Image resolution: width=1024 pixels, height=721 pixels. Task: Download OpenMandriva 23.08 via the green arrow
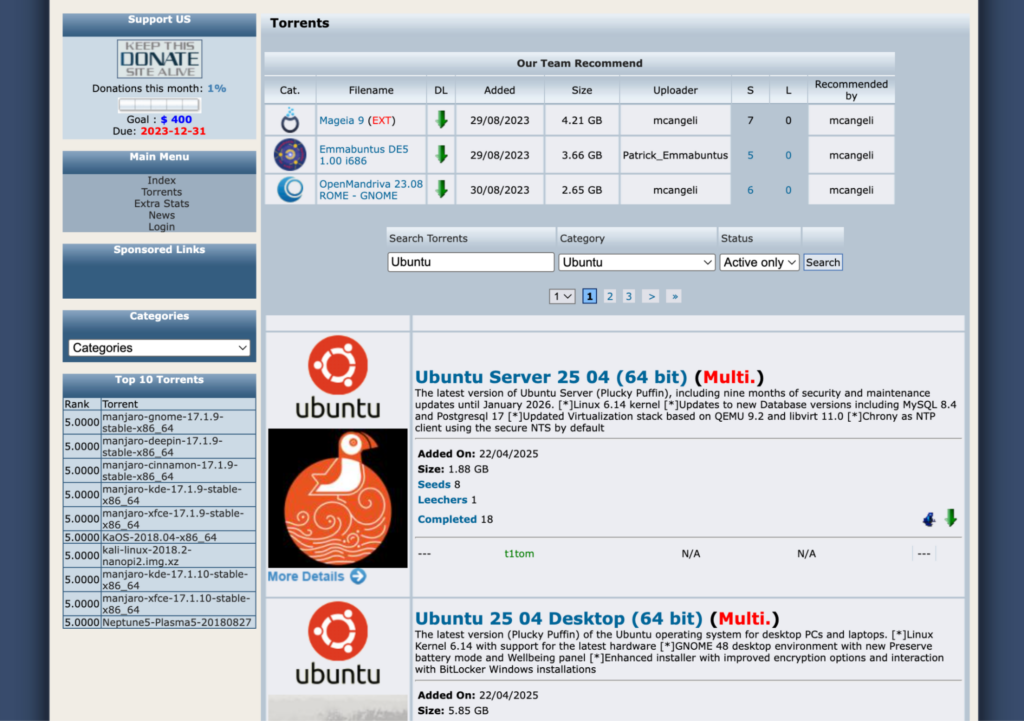pos(441,189)
